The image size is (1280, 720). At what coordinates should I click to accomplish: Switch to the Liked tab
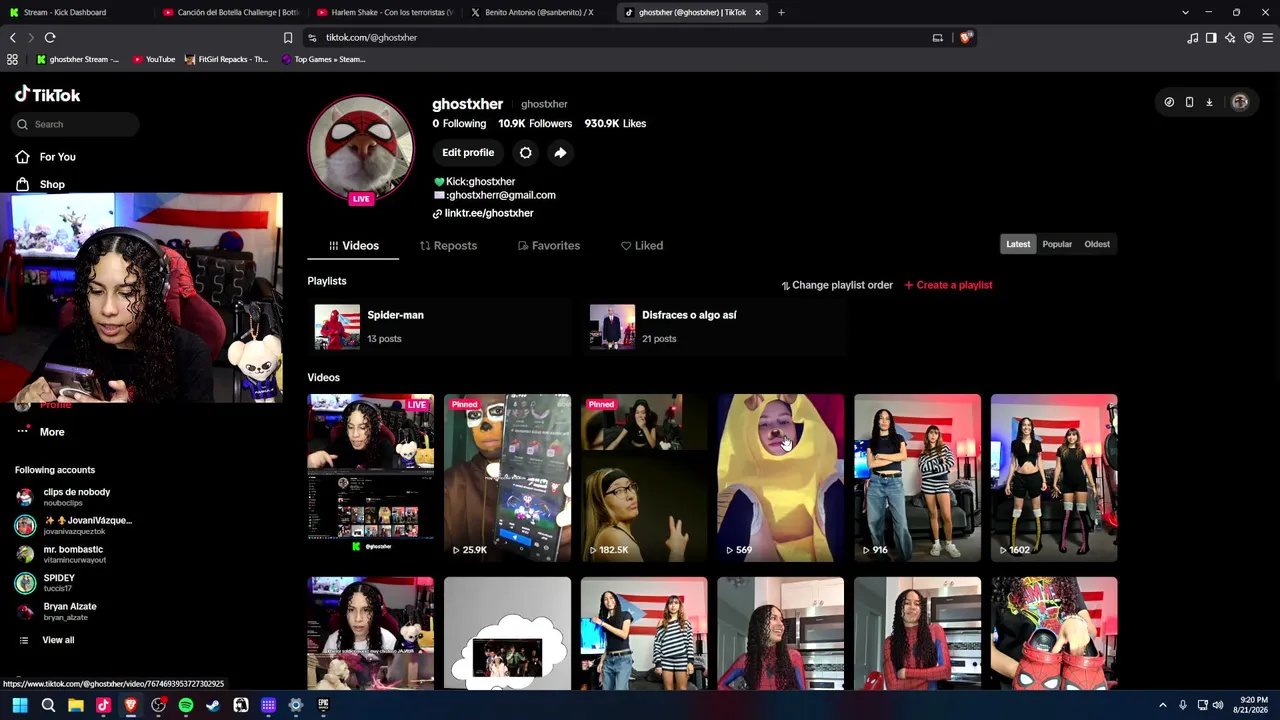[x=642, y=246]
